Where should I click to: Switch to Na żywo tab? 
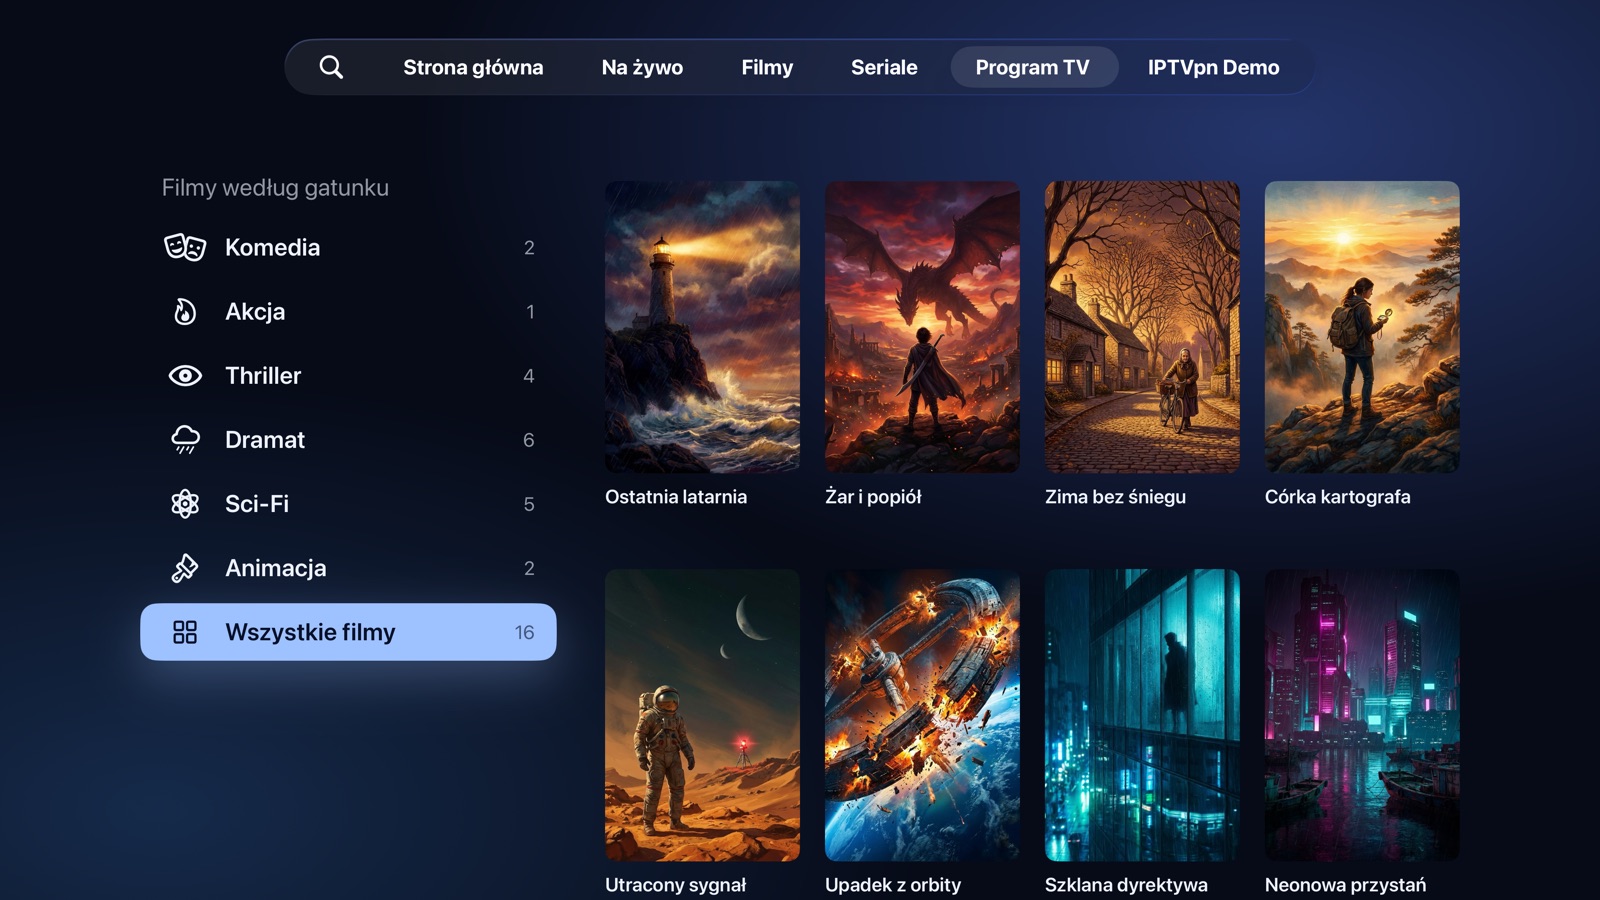point(642,67)
